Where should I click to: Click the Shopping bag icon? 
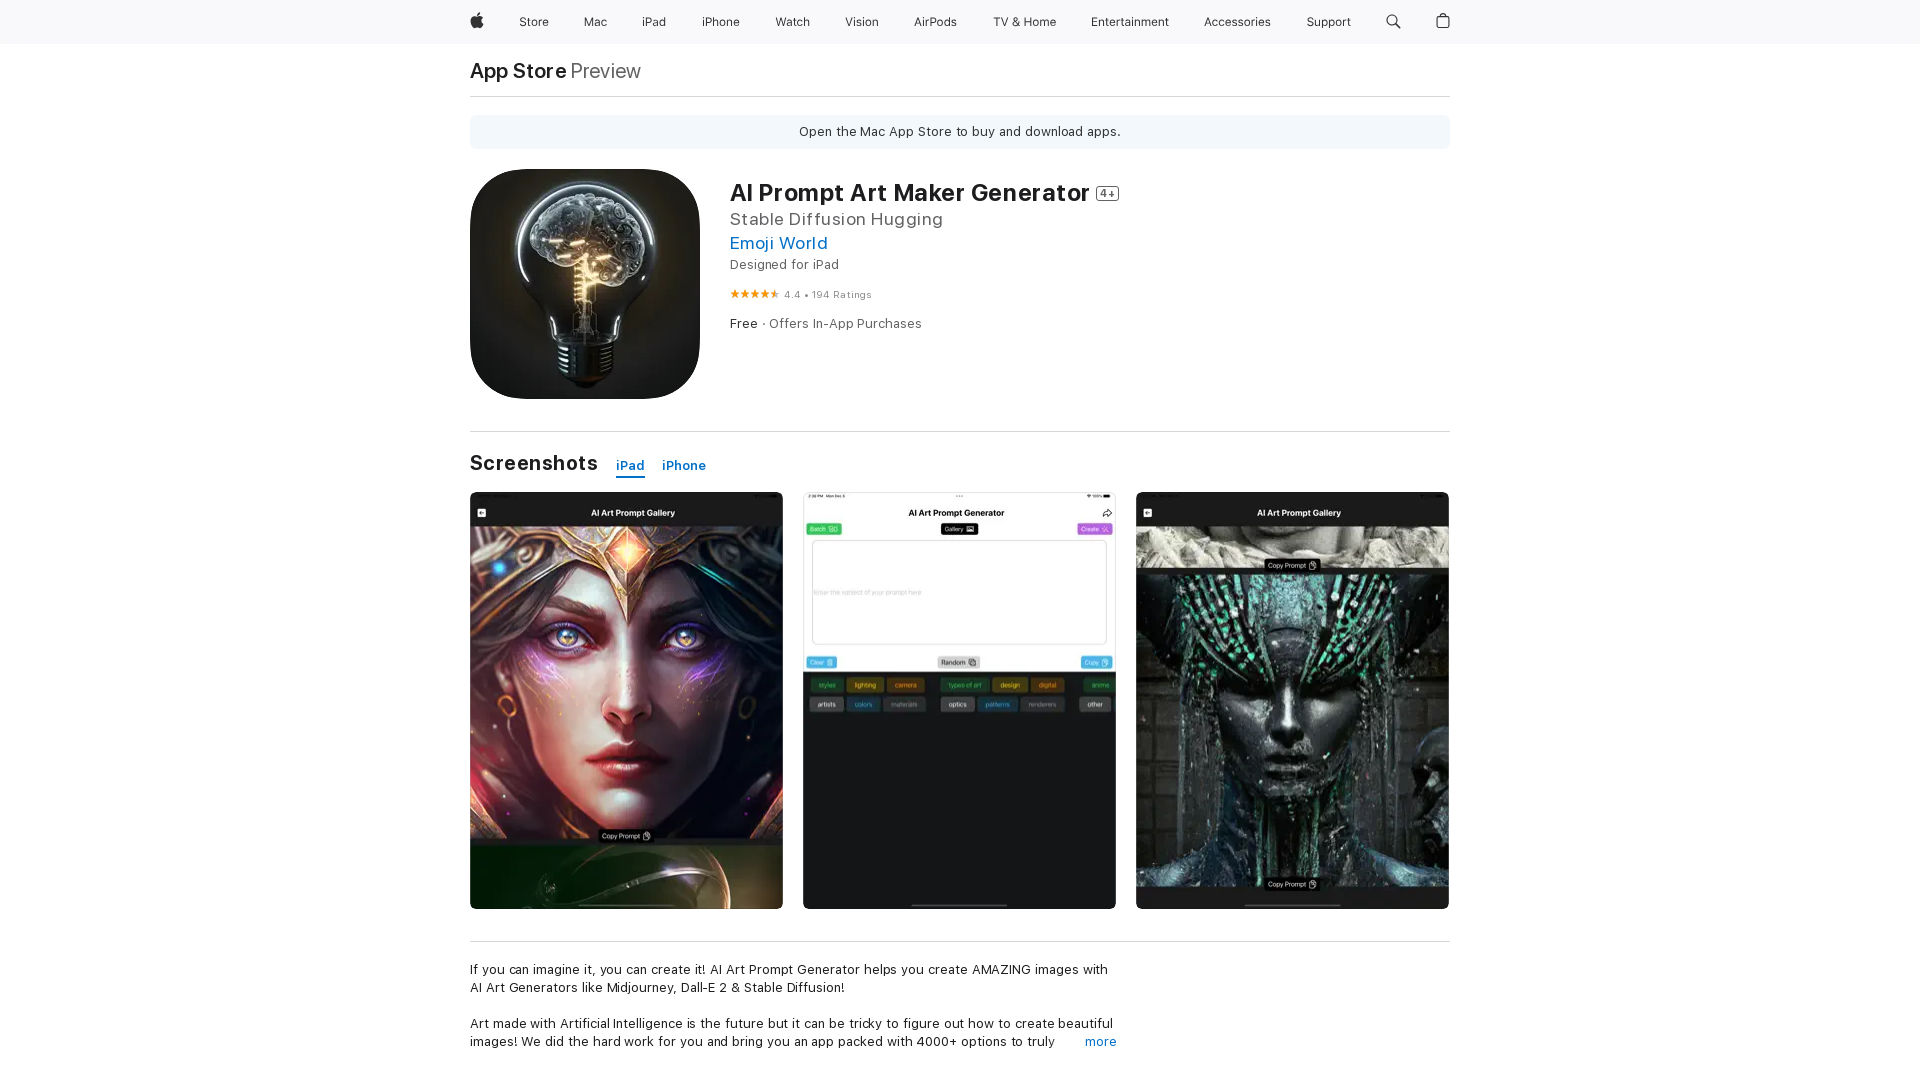click(1443, 22)
